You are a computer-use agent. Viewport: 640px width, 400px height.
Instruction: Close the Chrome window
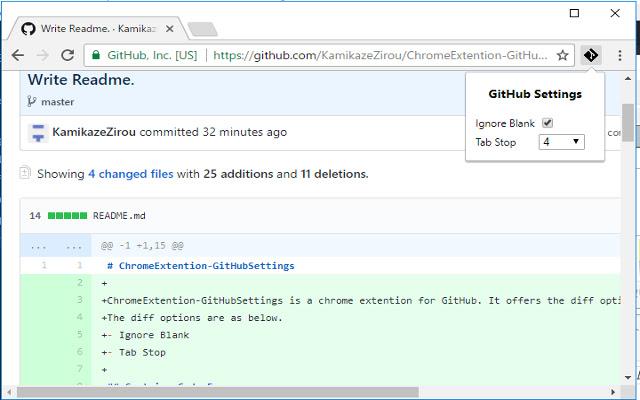tap(615, 13)
